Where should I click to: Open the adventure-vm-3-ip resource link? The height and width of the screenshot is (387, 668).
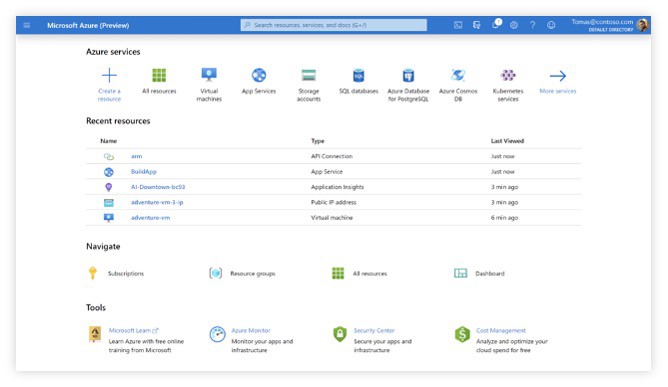(157, 202)
